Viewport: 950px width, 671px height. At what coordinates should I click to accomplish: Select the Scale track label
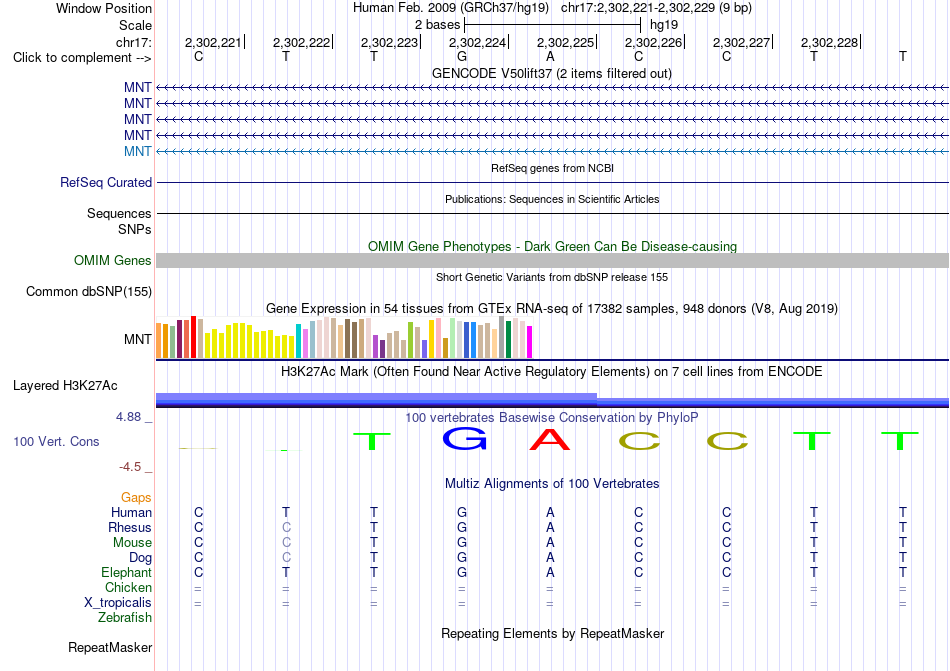(x=135, y=25)
